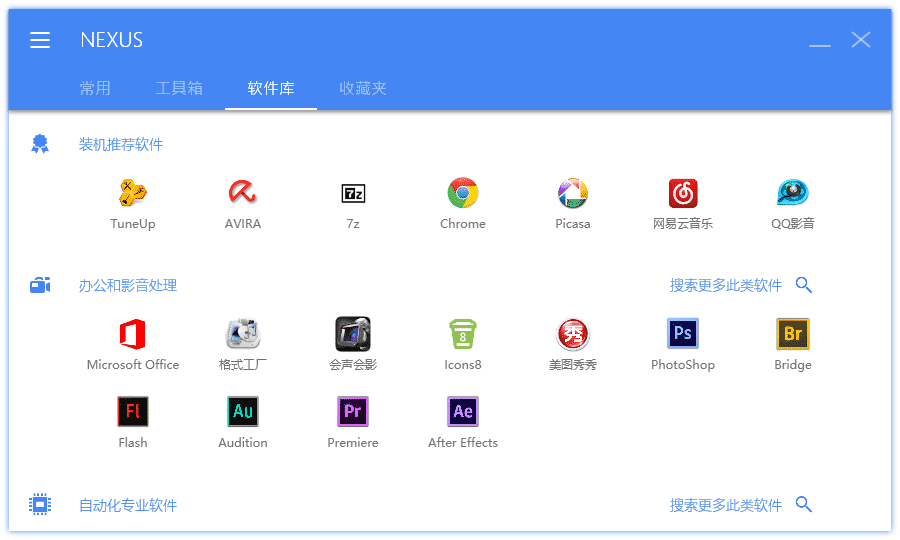Click 搜索更多此类软件 link for 办公和影音处理
Viewport: 900px width, 540px height.
[x=726, y=285]
